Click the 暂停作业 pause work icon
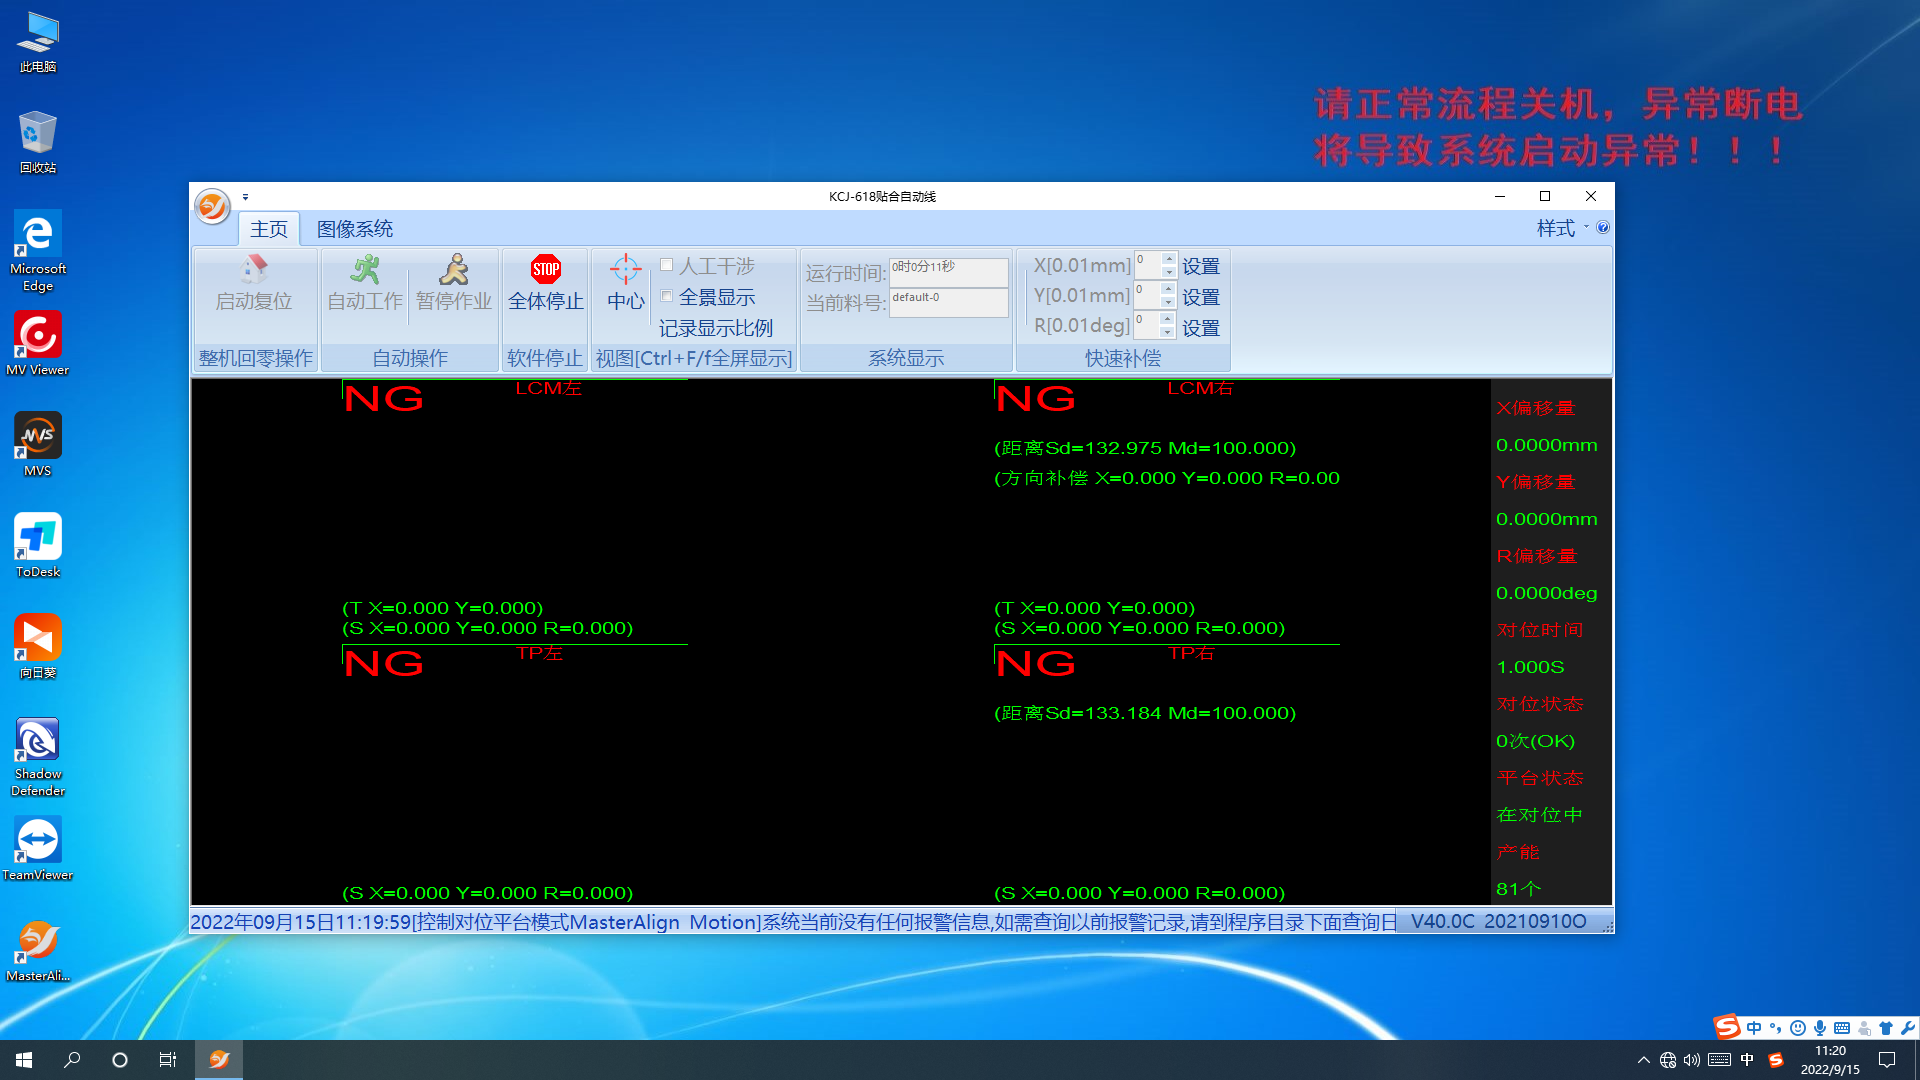Image resolution: width=1920 pixels, height=1080 pixels. tap(454, 269)
